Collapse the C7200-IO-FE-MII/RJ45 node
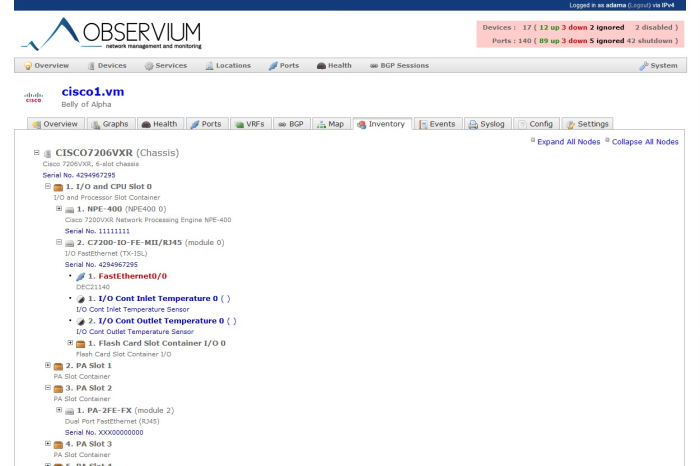The image size is (700, 466). point(59,242)
